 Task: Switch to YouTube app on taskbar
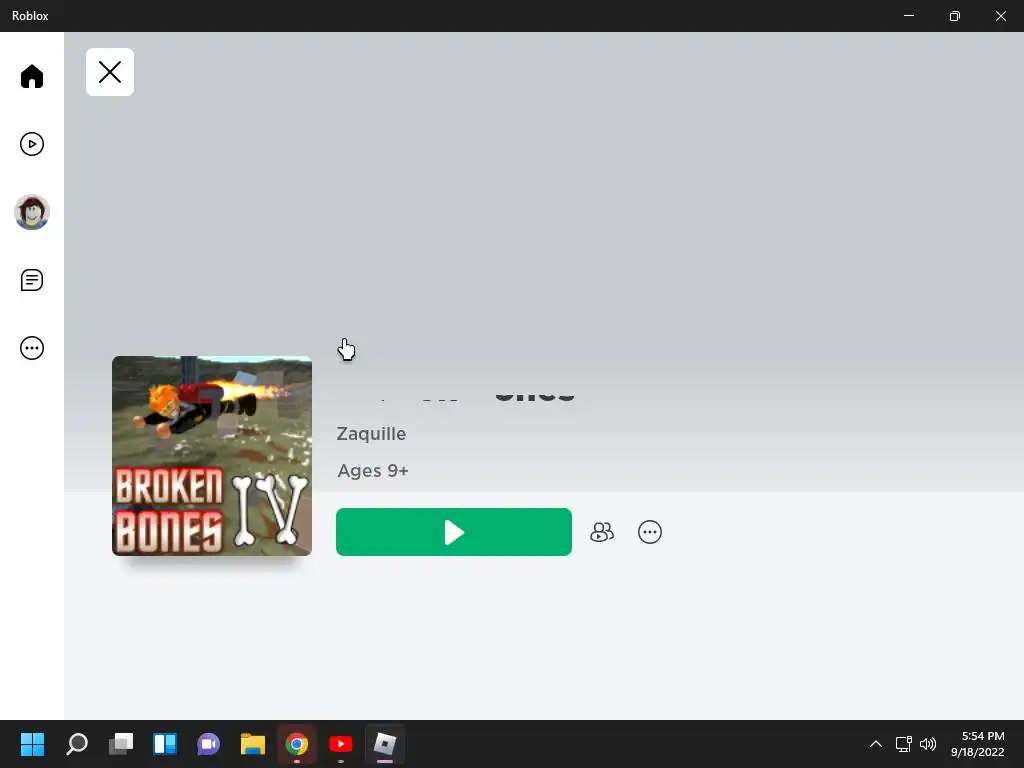(341, 744)
